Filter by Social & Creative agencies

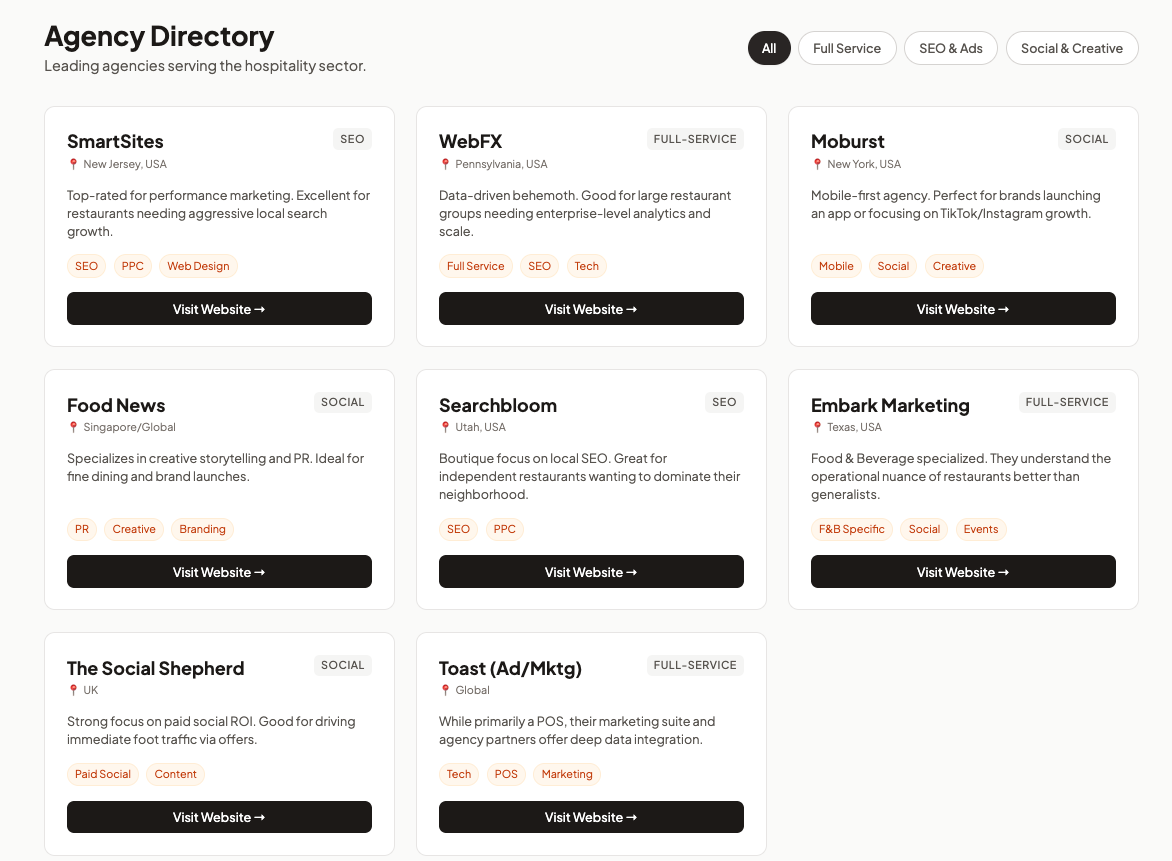click(1072, 48)
